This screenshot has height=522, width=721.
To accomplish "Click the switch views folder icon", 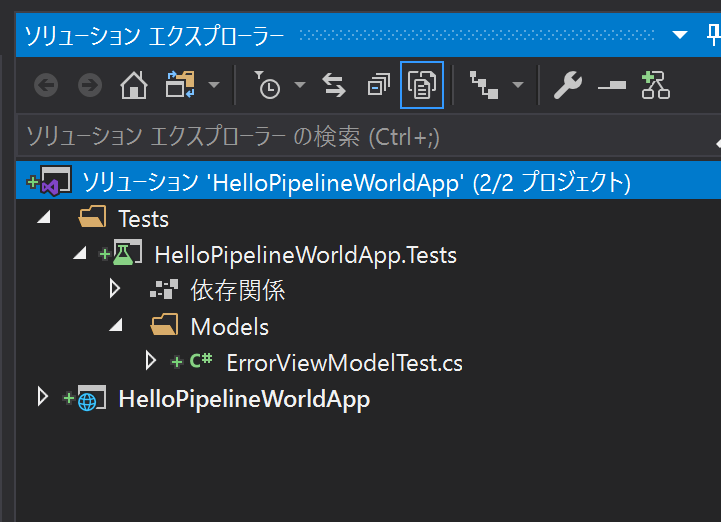I will [181, 86].
